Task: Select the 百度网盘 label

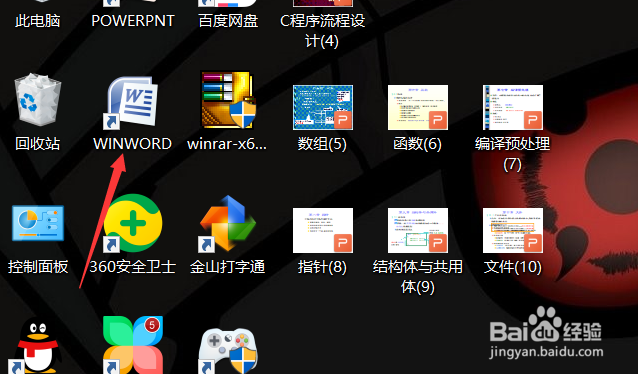Action: tap(228, 21)
